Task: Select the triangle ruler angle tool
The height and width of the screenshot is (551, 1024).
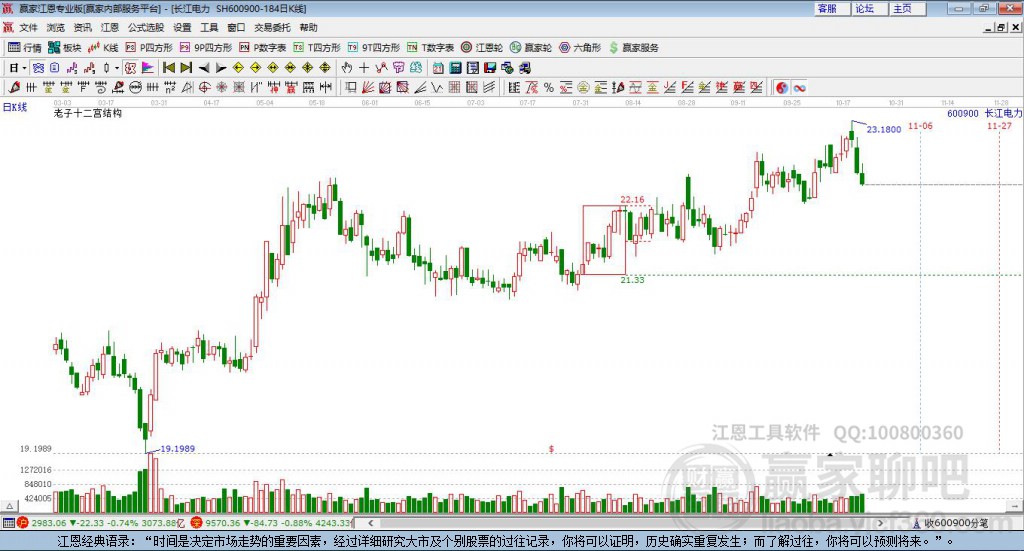Action: 187,87
